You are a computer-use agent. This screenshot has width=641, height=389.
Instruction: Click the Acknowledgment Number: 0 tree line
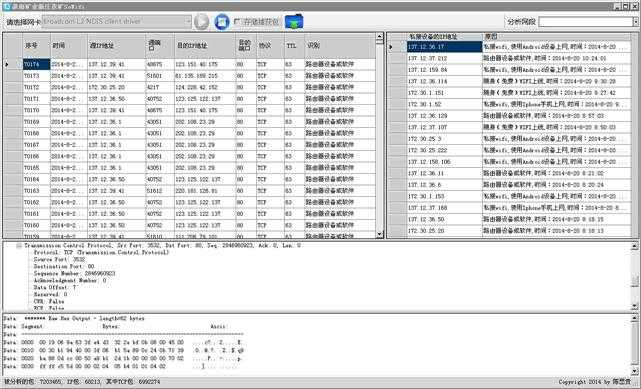(70, 280)
